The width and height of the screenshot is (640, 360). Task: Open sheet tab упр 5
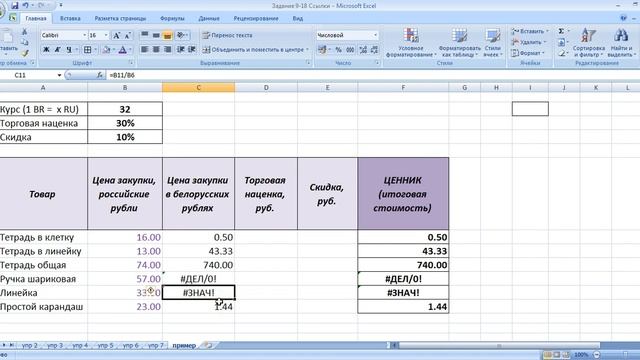[x=105, y=345]
